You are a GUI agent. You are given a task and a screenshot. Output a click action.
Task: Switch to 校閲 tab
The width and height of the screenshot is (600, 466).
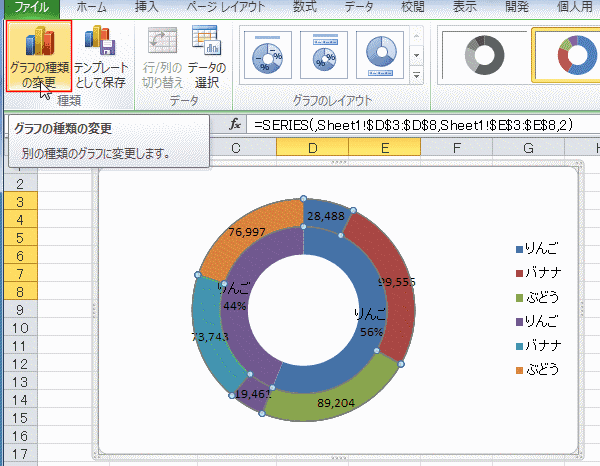(x=413, y=7)
